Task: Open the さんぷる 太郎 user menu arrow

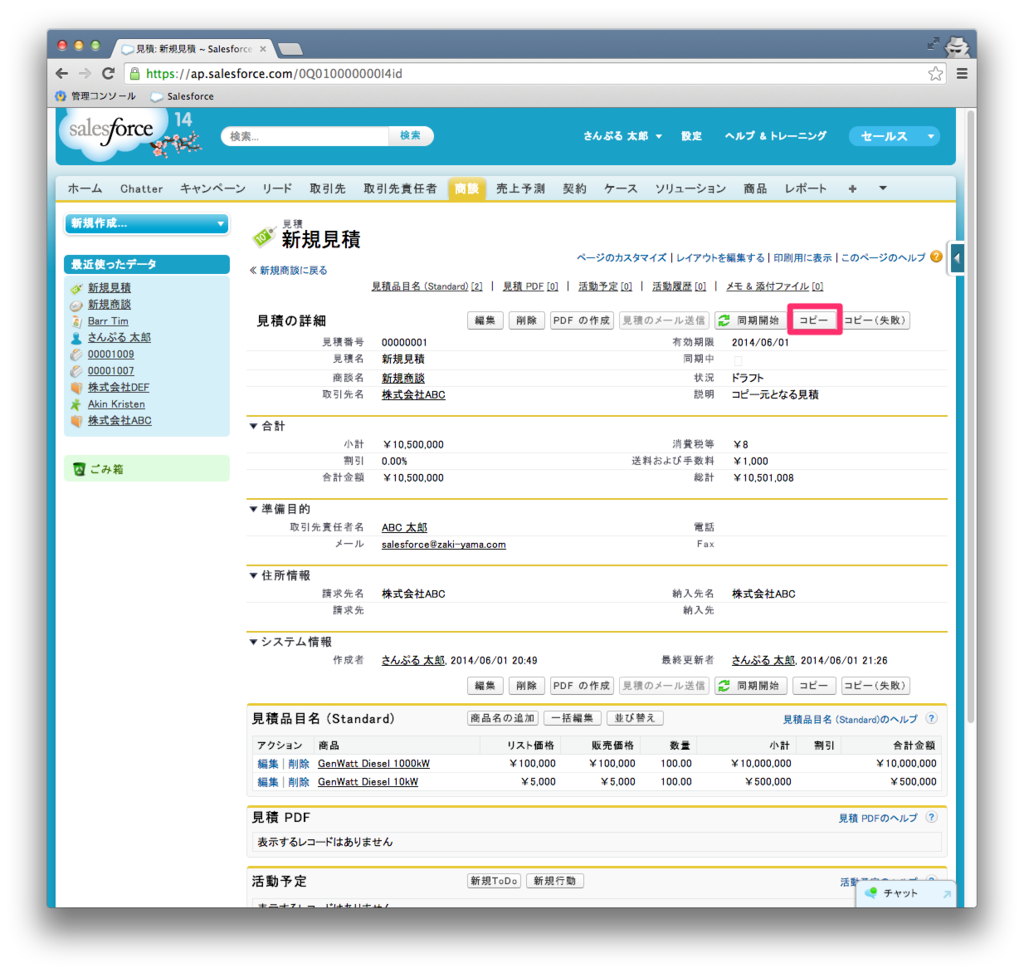Action: point(659,136)
